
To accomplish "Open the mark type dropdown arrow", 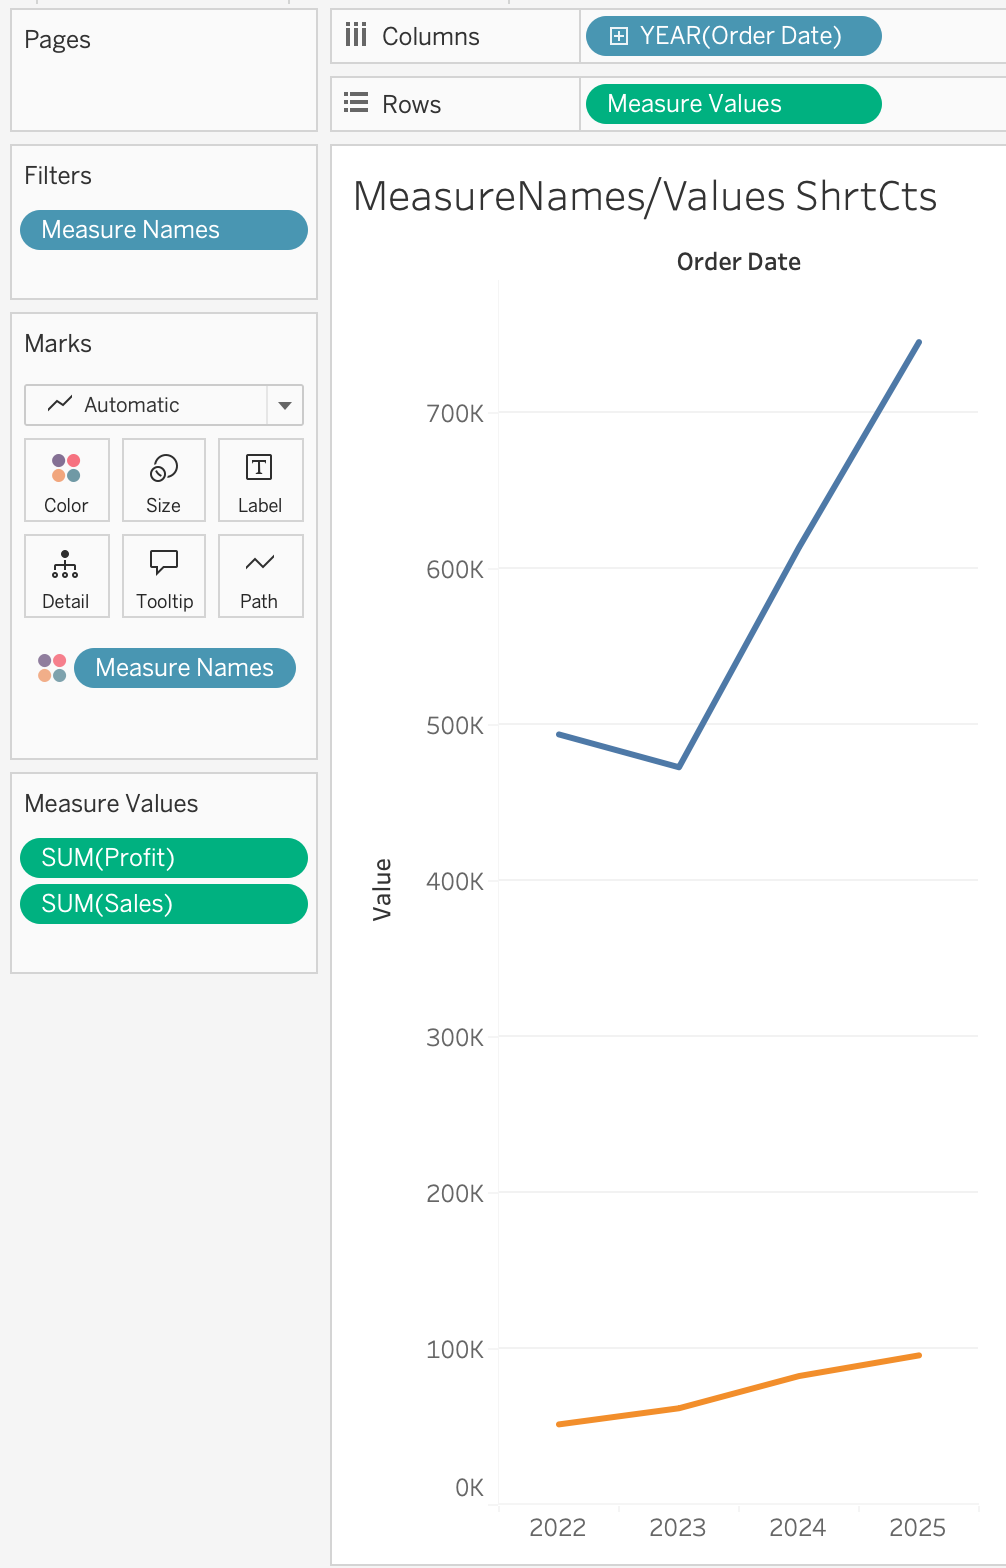I will [x=285, y=405].
